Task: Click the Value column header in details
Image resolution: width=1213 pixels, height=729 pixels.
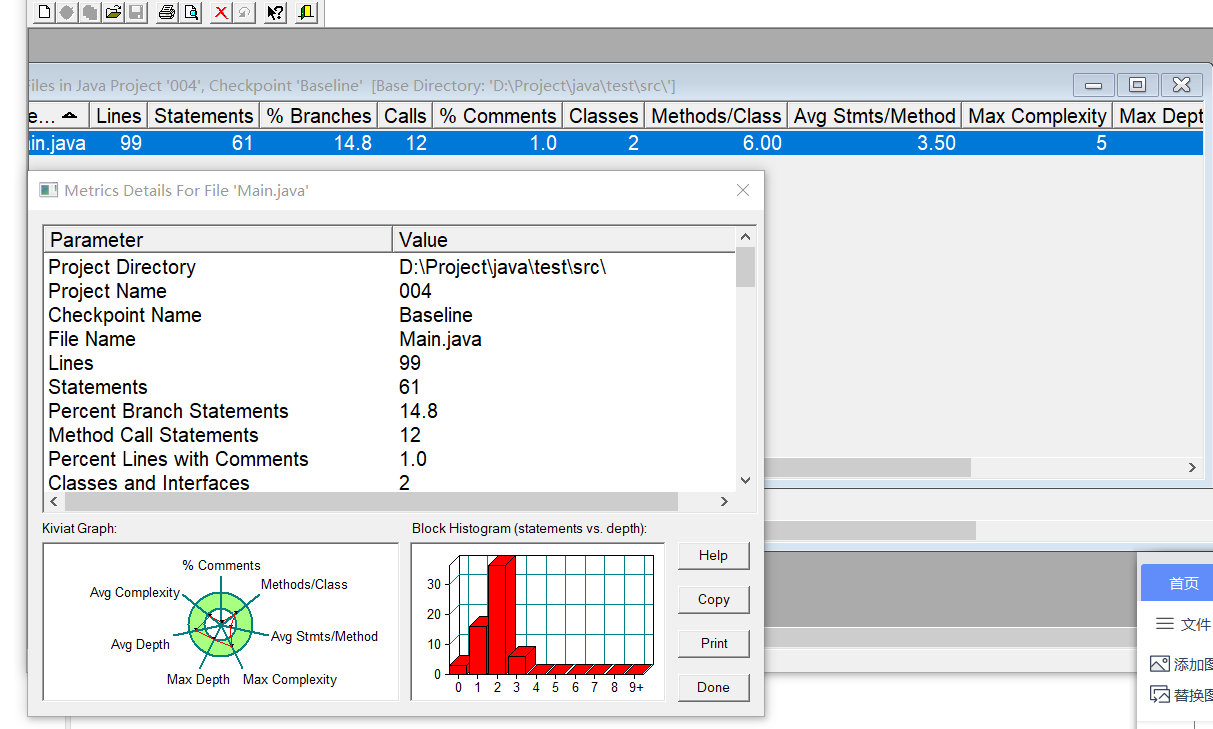Action: (564, 240)
